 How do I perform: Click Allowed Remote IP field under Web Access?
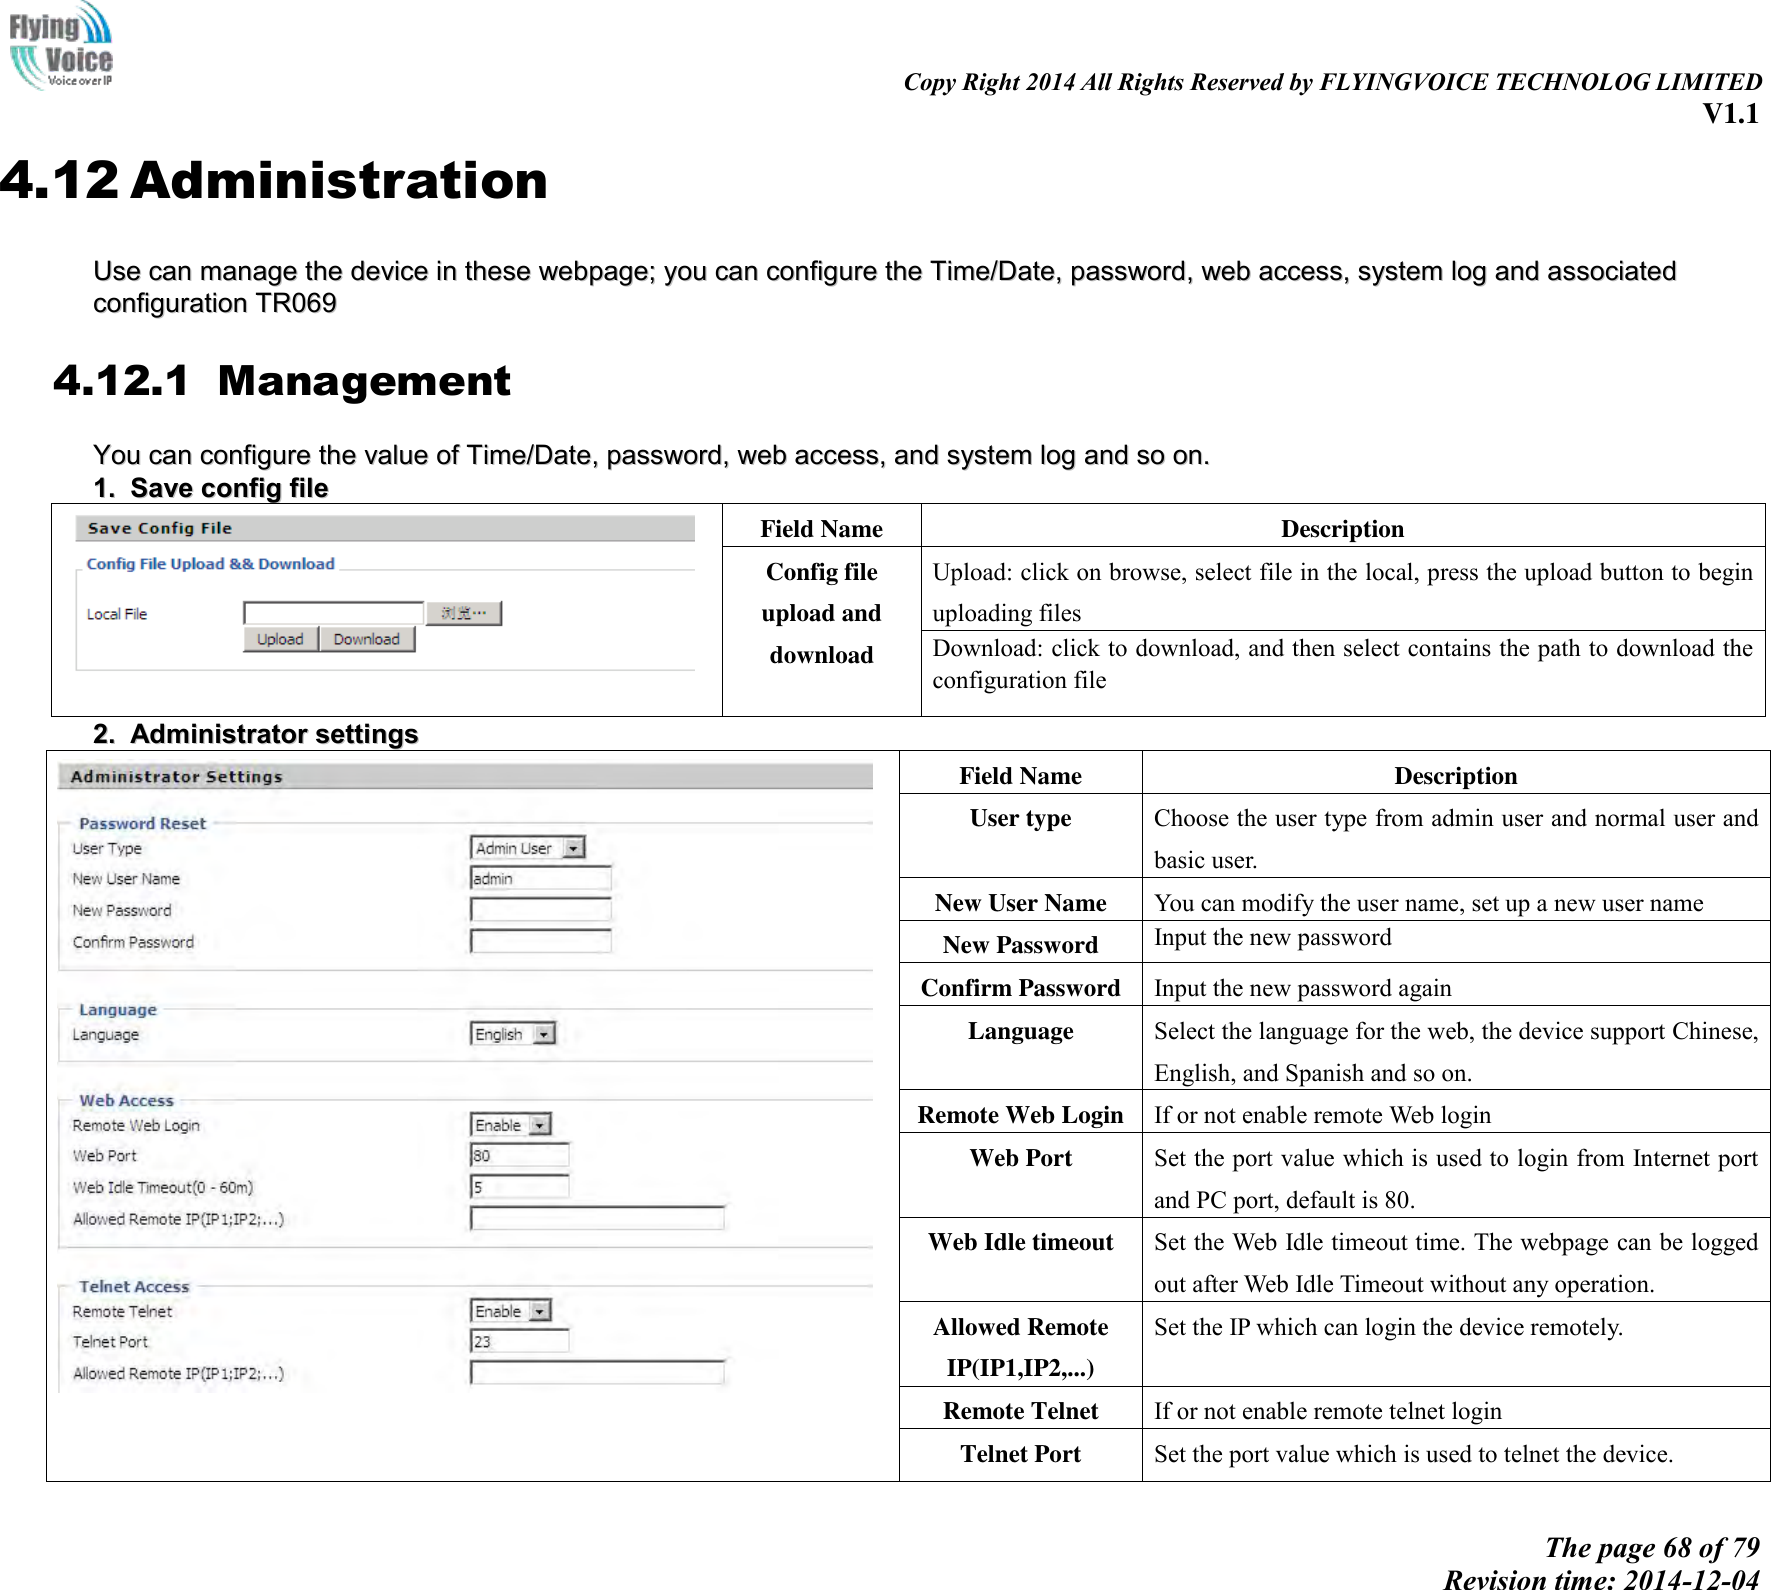[598, 1219]
